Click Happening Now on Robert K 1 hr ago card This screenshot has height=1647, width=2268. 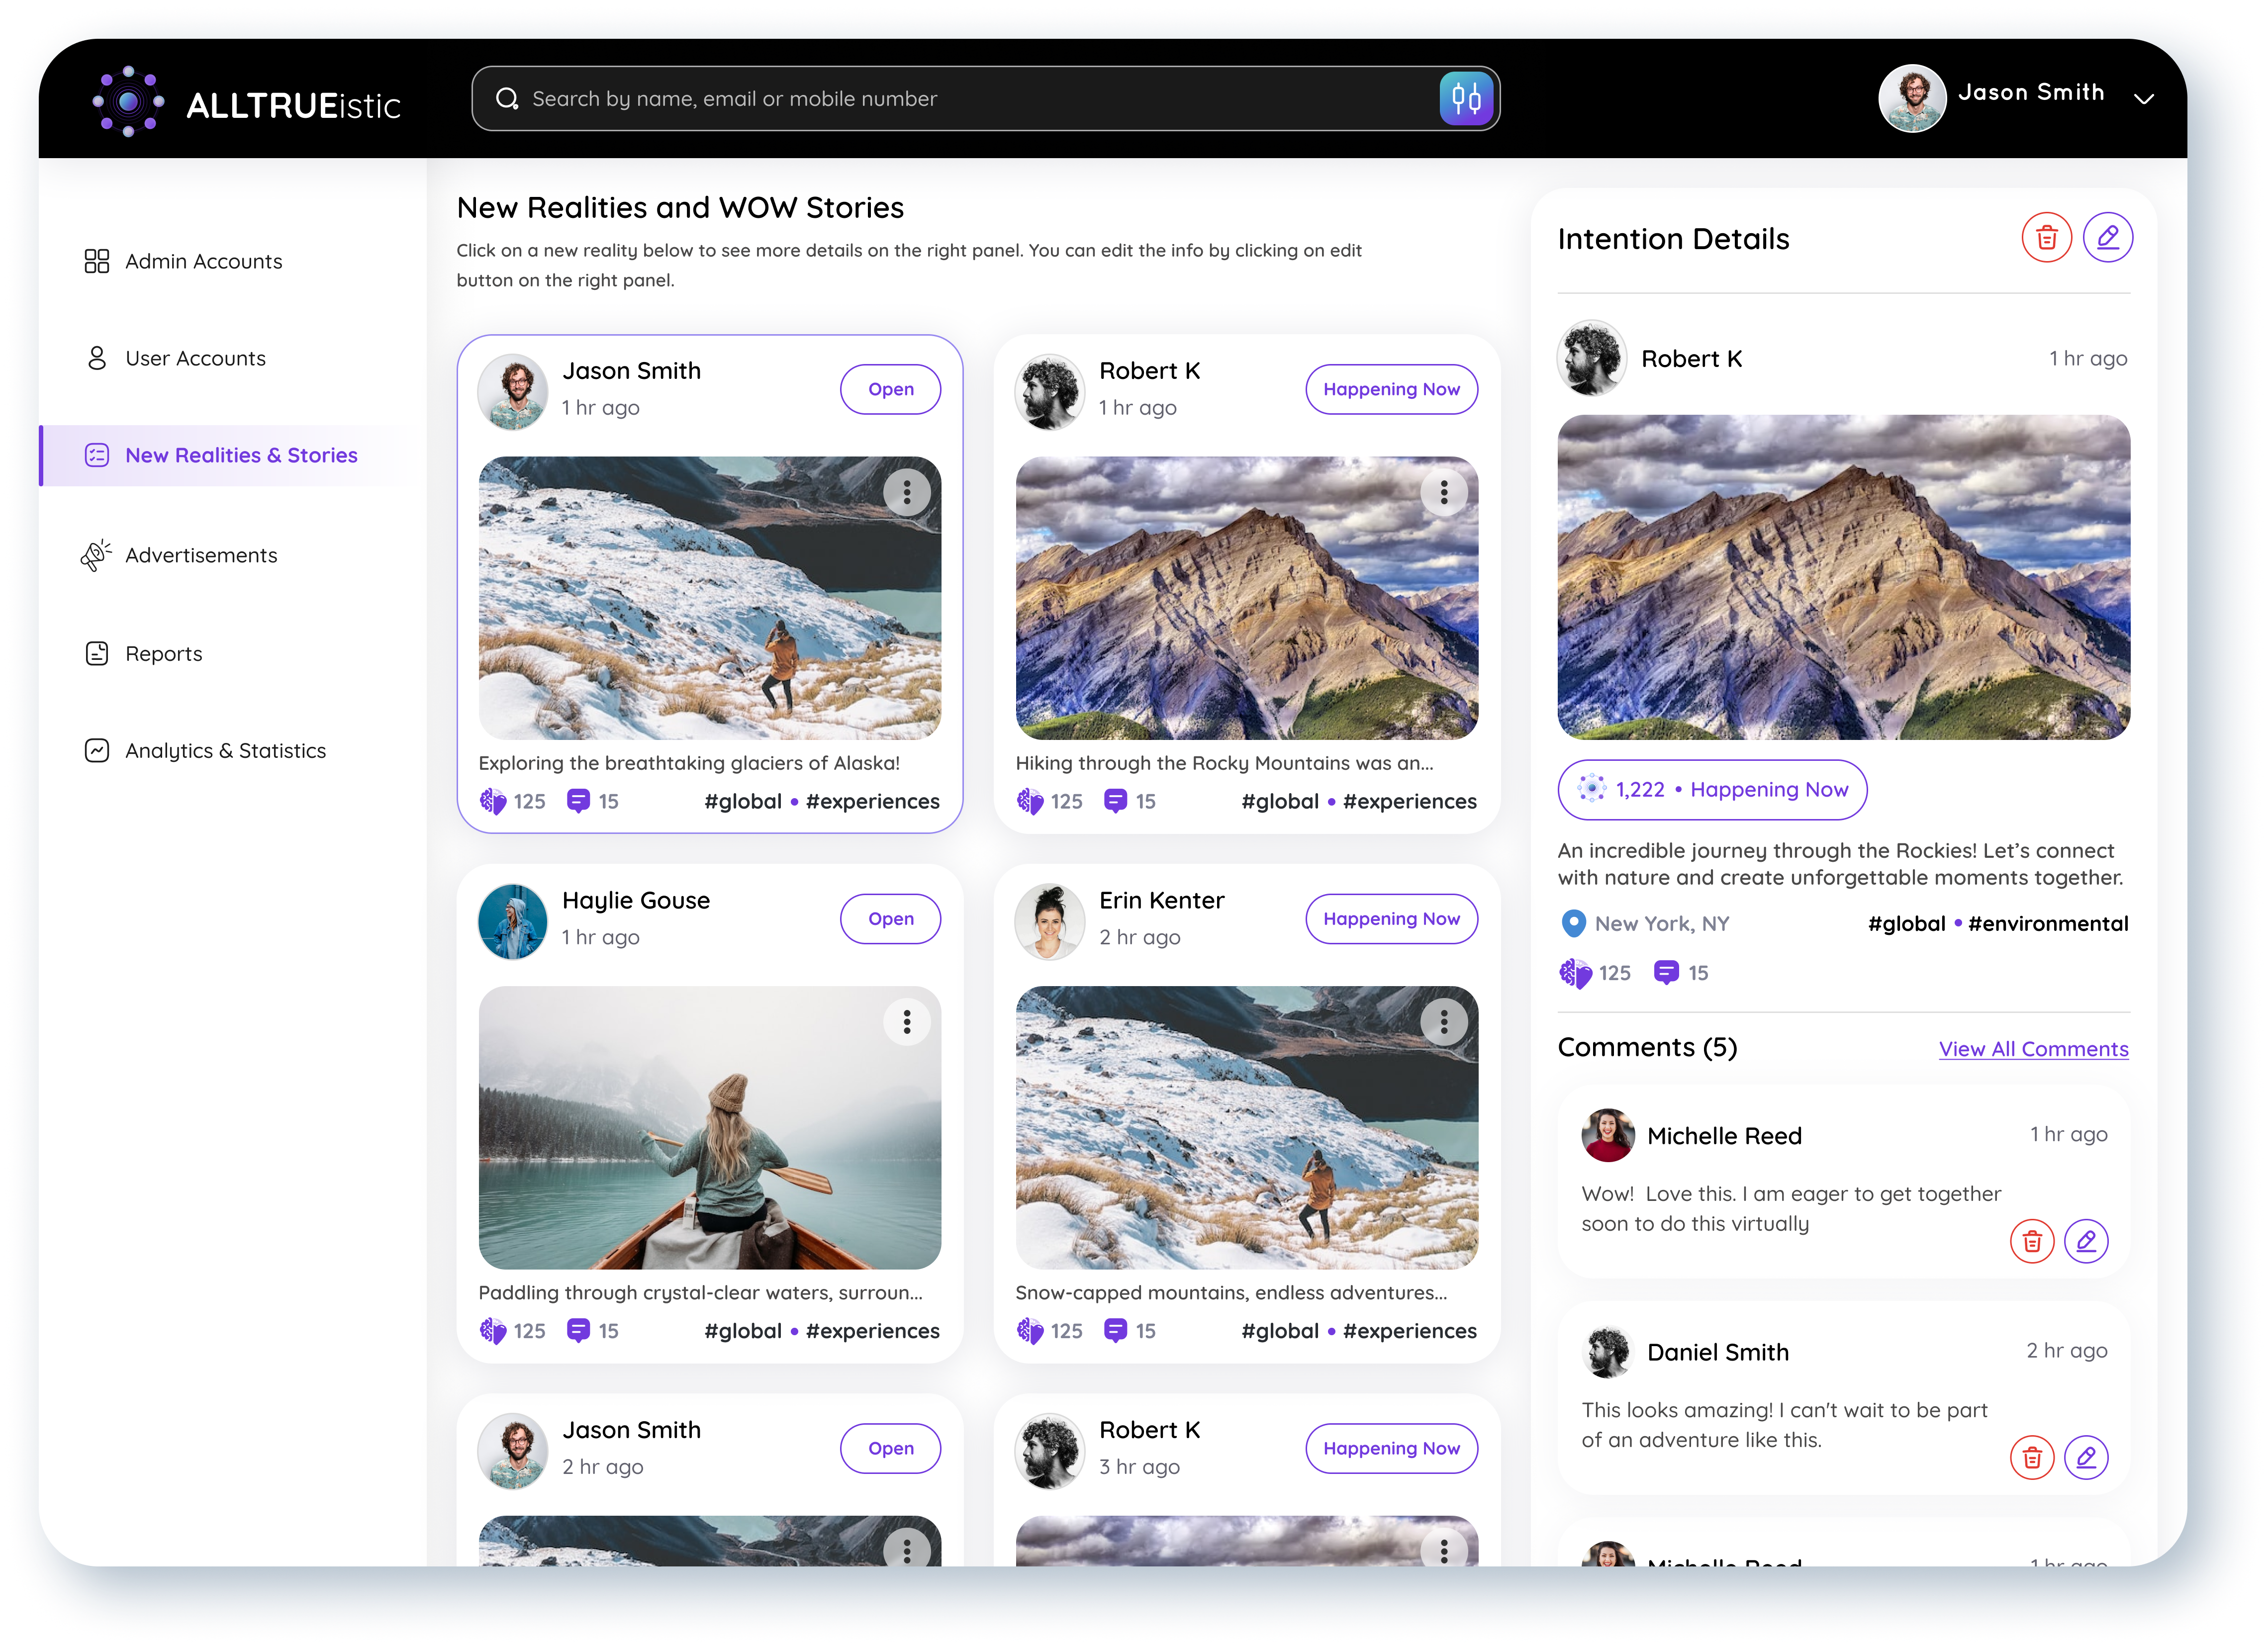pyautogui.click(x=1391, y=389)
